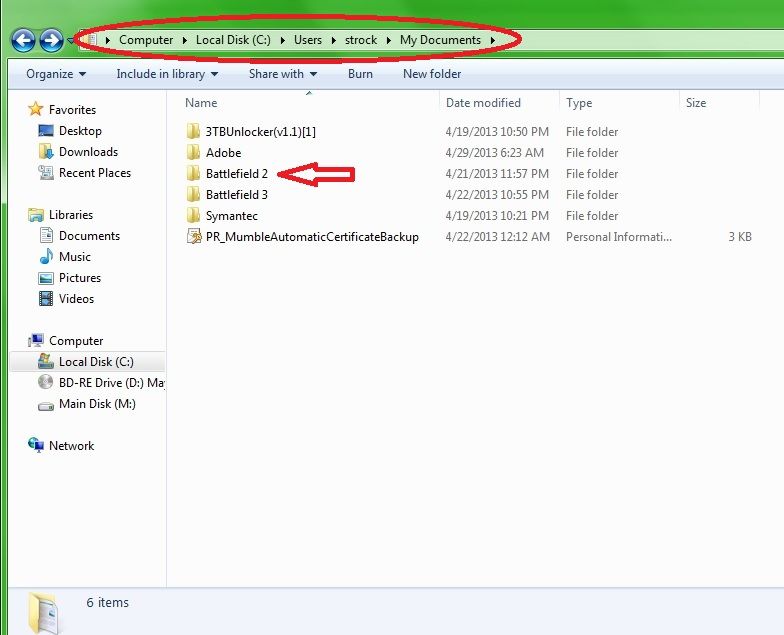Open the Battlefield 3 folder

[x=236, y=195]
